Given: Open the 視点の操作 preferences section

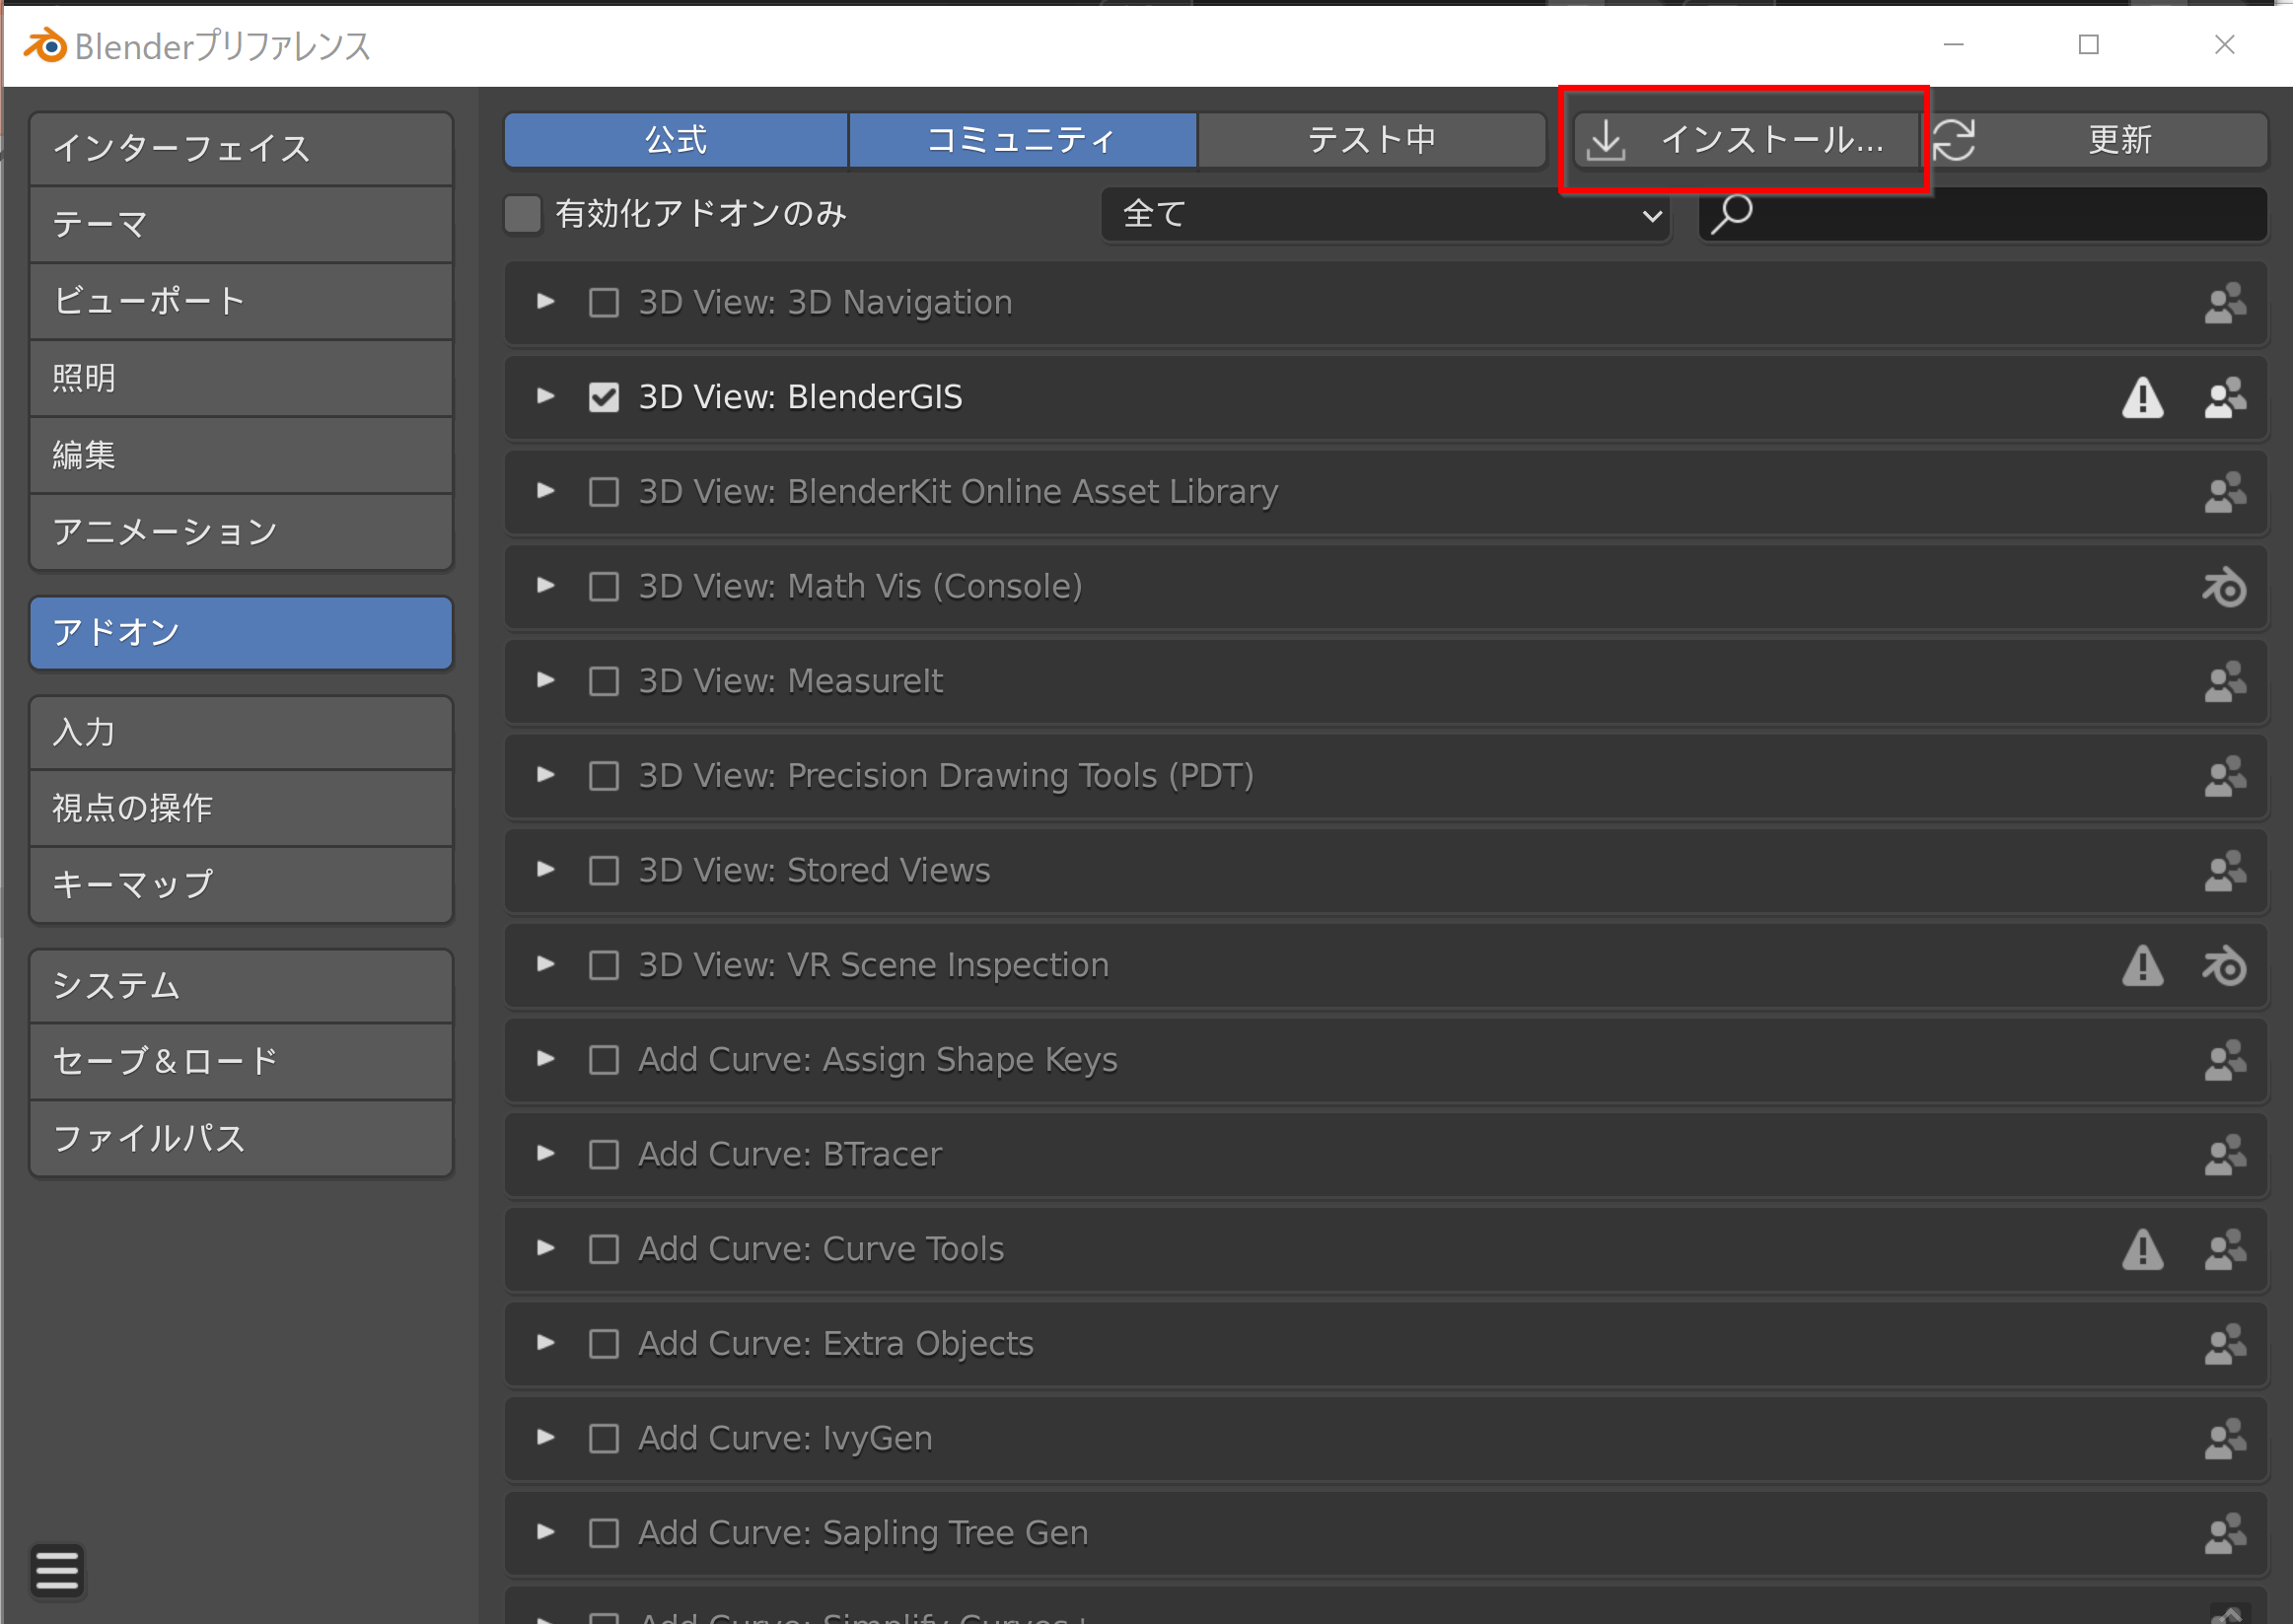Looking at the screenshot, I should [241, 808].
